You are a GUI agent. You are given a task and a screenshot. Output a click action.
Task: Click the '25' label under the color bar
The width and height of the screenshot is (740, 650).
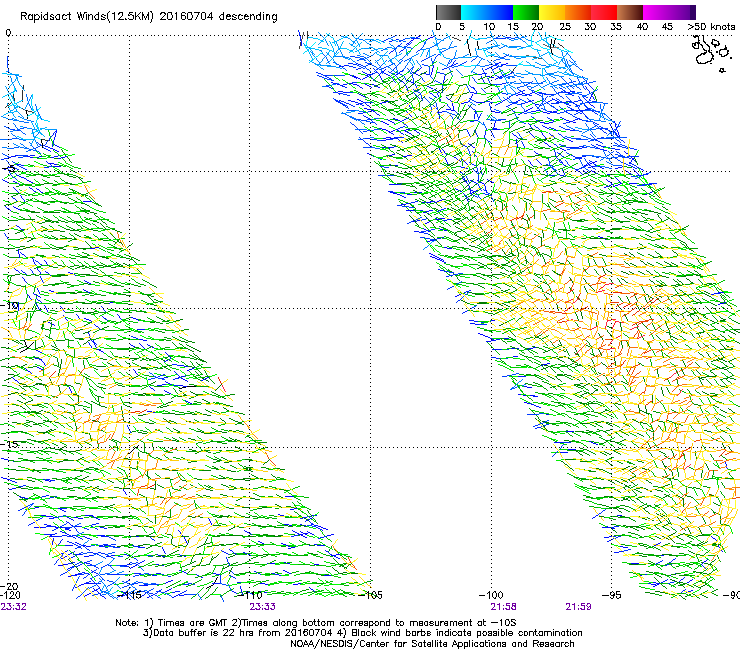coord(565,27)
